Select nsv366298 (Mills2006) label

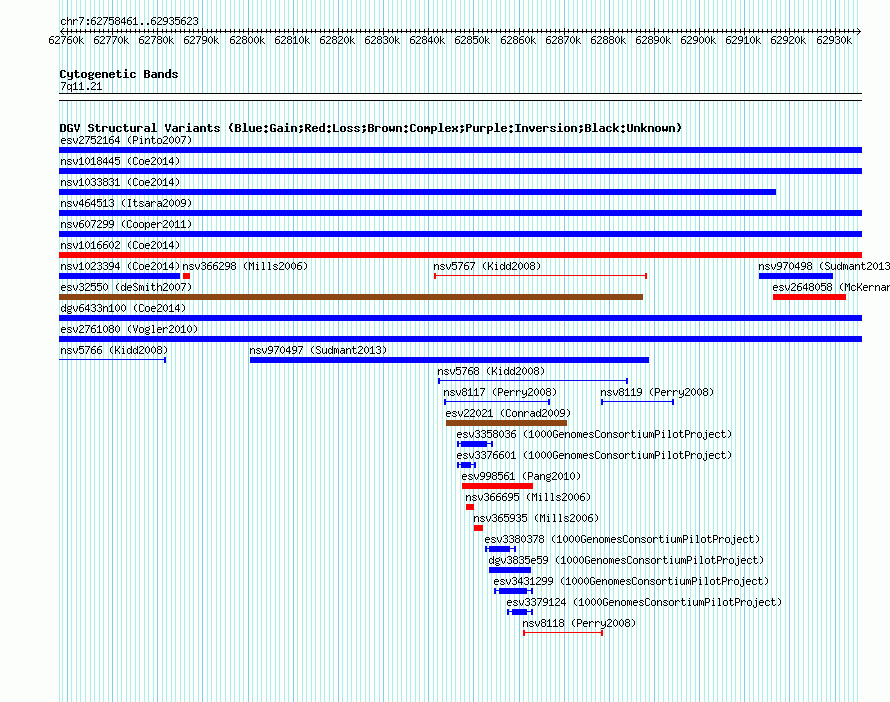pyautogui.click(x=245, y=266)
